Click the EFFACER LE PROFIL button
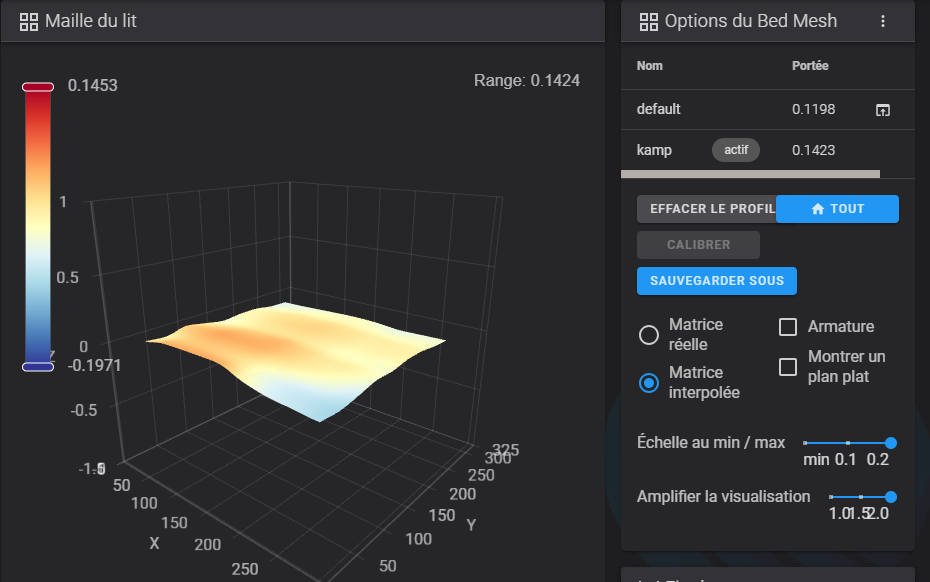The image size is (930, 582). (x=706, y=209)
